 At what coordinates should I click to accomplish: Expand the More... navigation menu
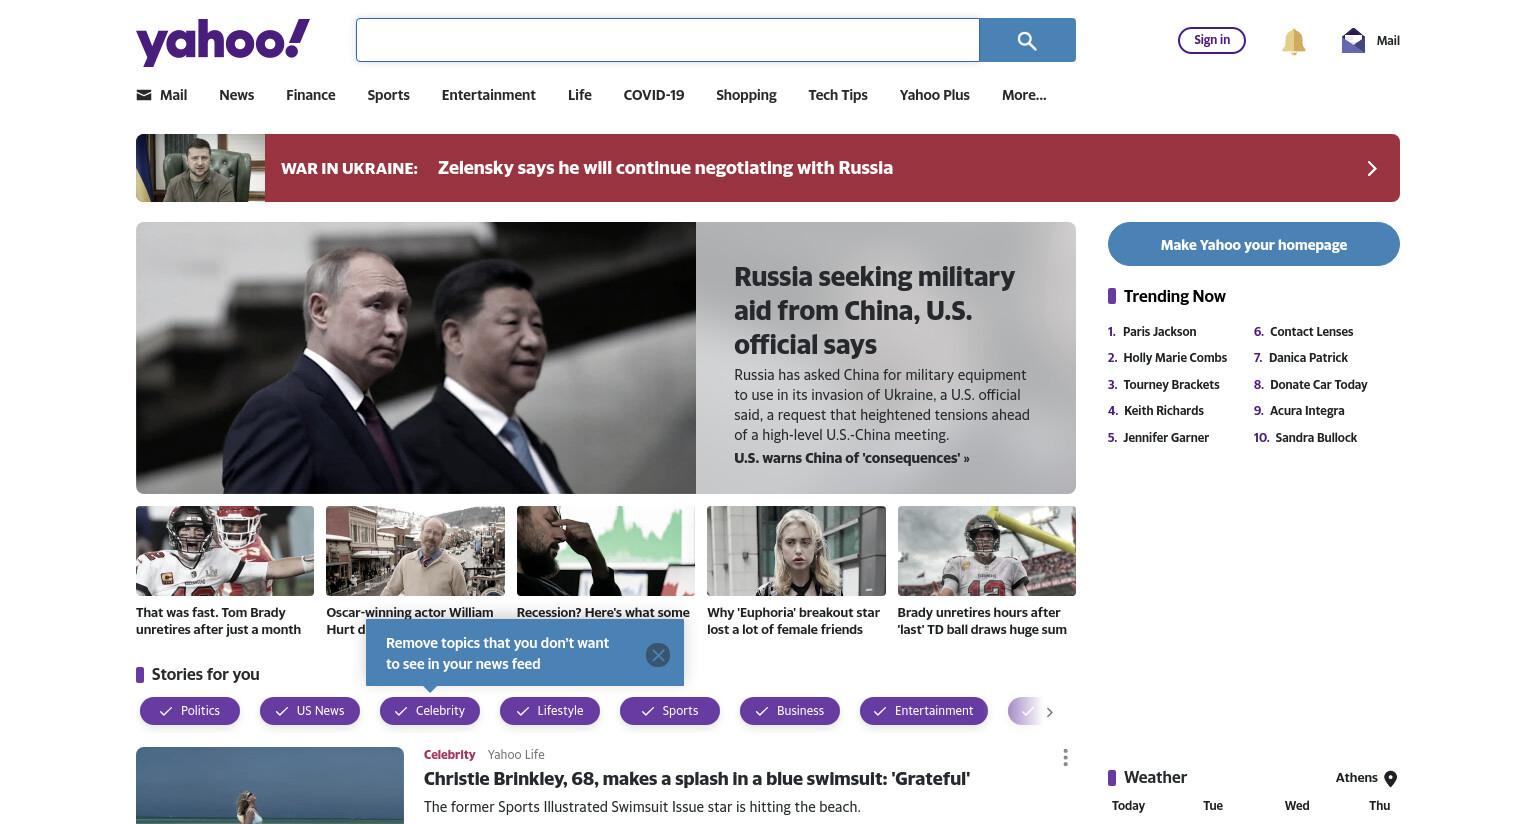click(x=1024, y=95)
